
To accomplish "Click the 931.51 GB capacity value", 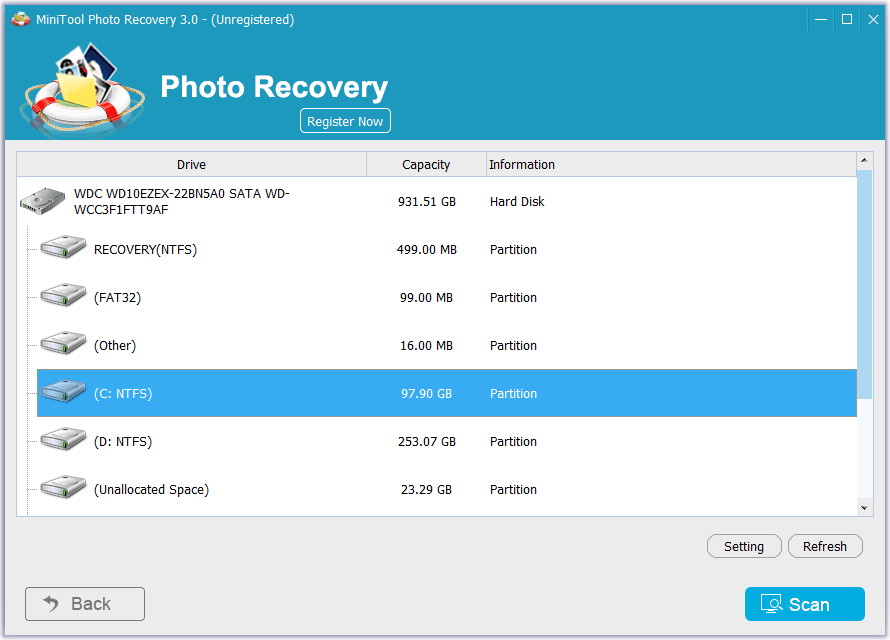I will pyautogui.click(x=427, y=201).
